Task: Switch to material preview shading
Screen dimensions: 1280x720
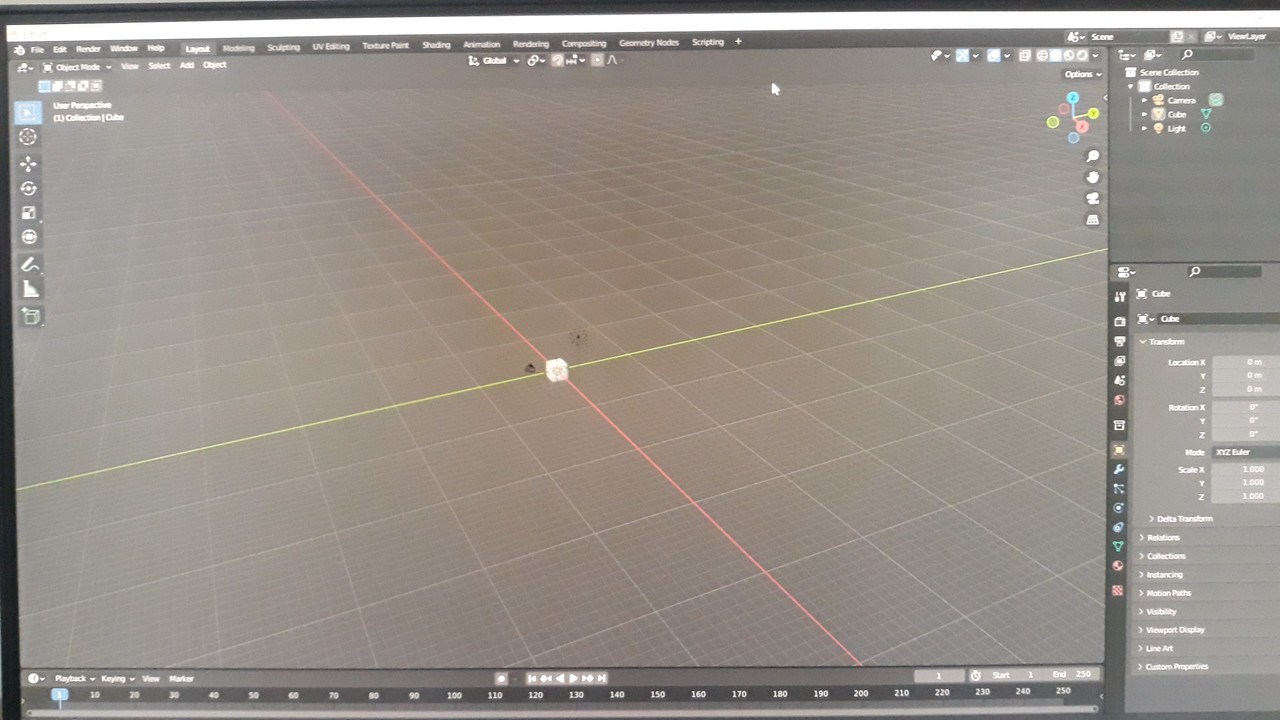Action: (x=1068, y=56)
